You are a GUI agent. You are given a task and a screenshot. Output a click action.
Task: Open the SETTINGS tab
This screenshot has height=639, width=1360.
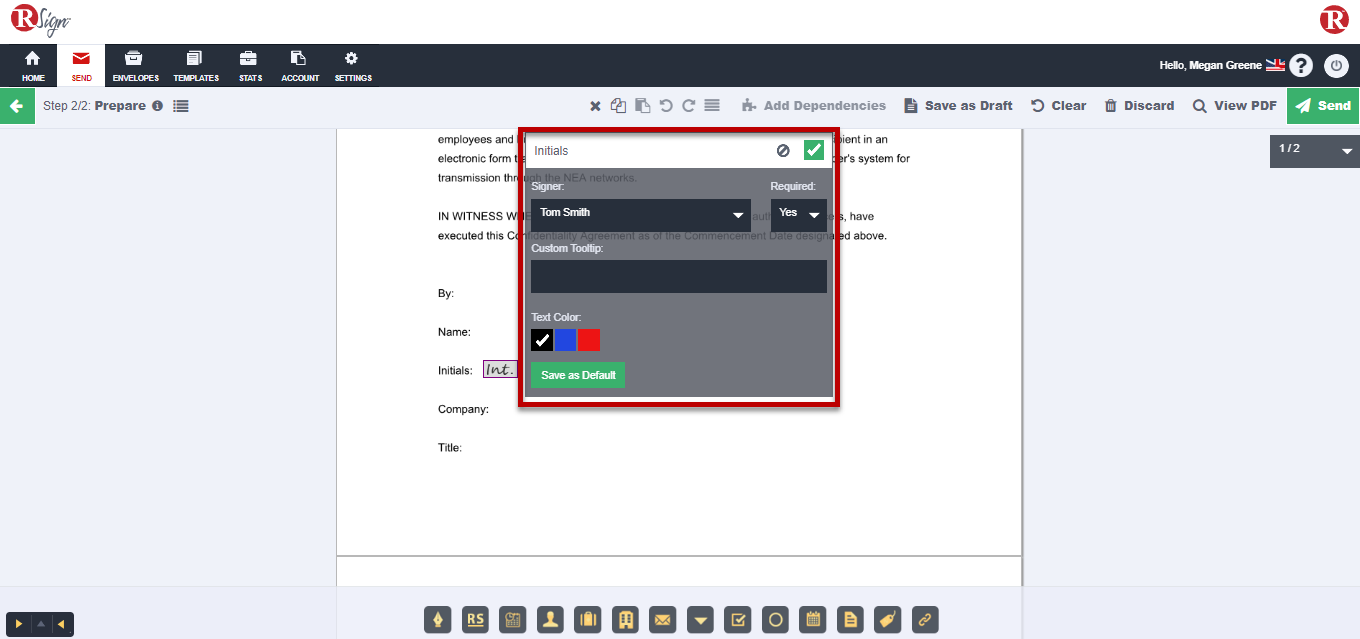(352, 65)
